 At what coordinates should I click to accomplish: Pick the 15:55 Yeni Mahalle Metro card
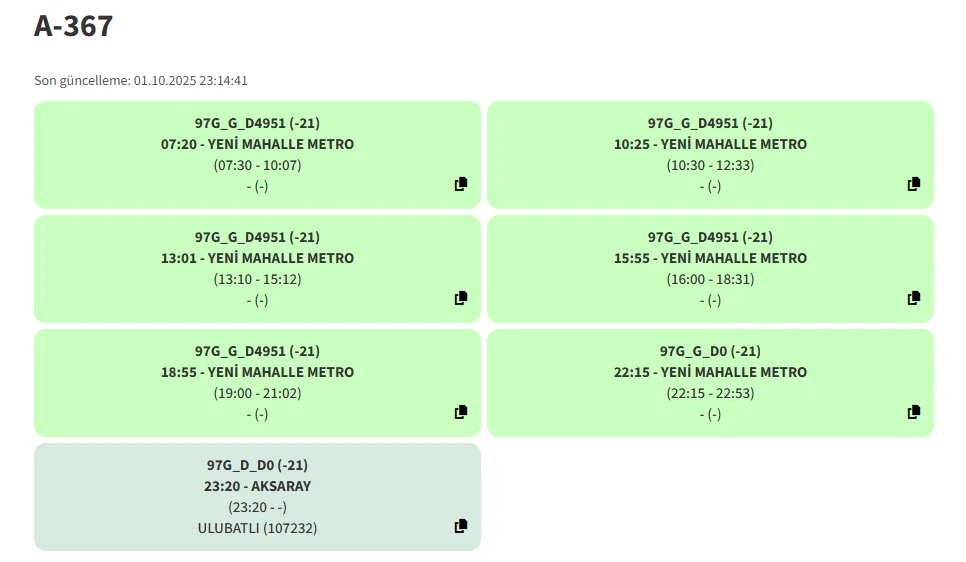pyautogui.click(x=710, y=268)
